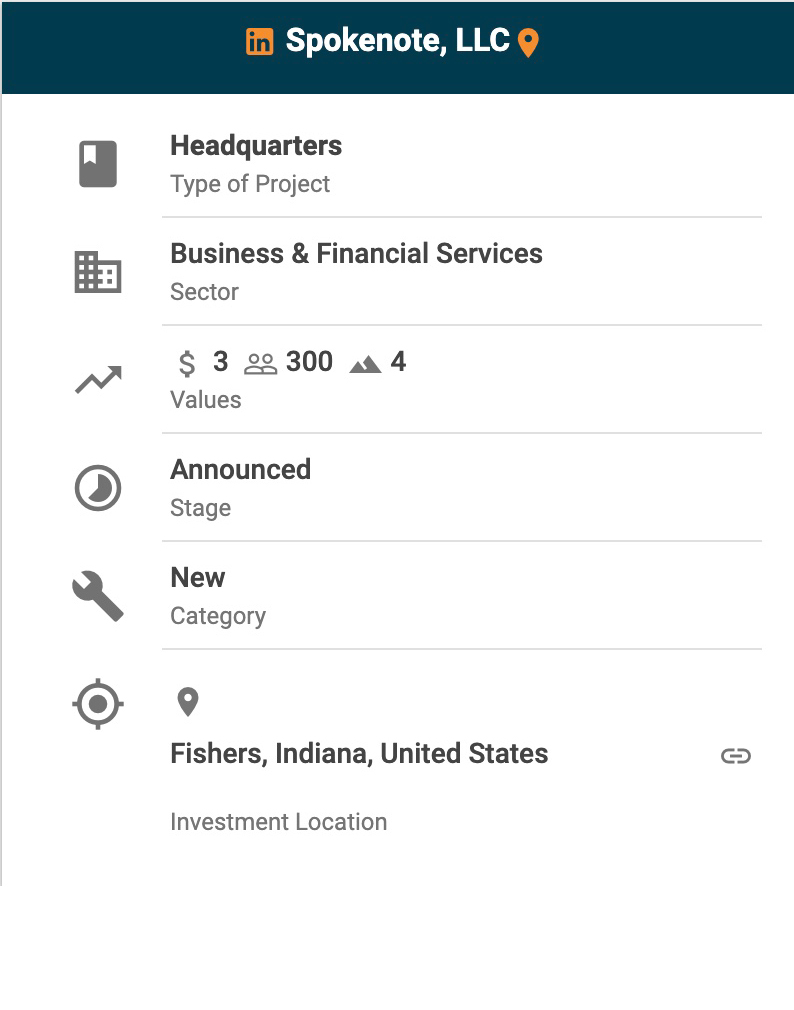794x1010 pixels.
Task: Click the trending-up Values icon
Action: tap(98, 380)
